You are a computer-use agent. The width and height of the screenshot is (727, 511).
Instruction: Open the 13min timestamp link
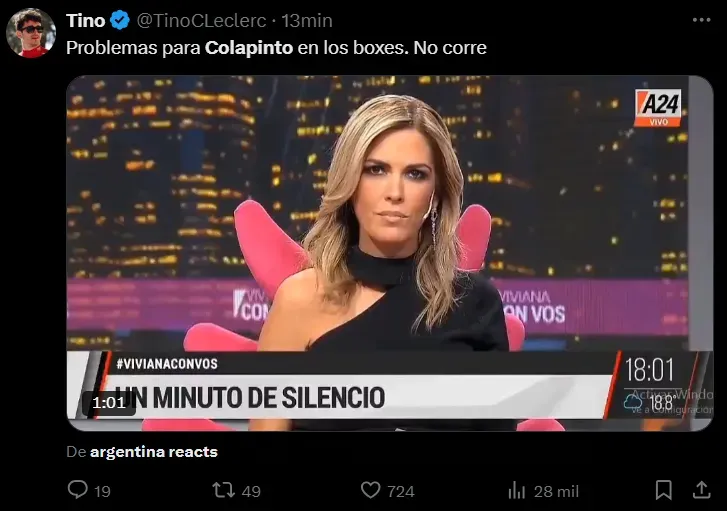[x=307, y=21]
